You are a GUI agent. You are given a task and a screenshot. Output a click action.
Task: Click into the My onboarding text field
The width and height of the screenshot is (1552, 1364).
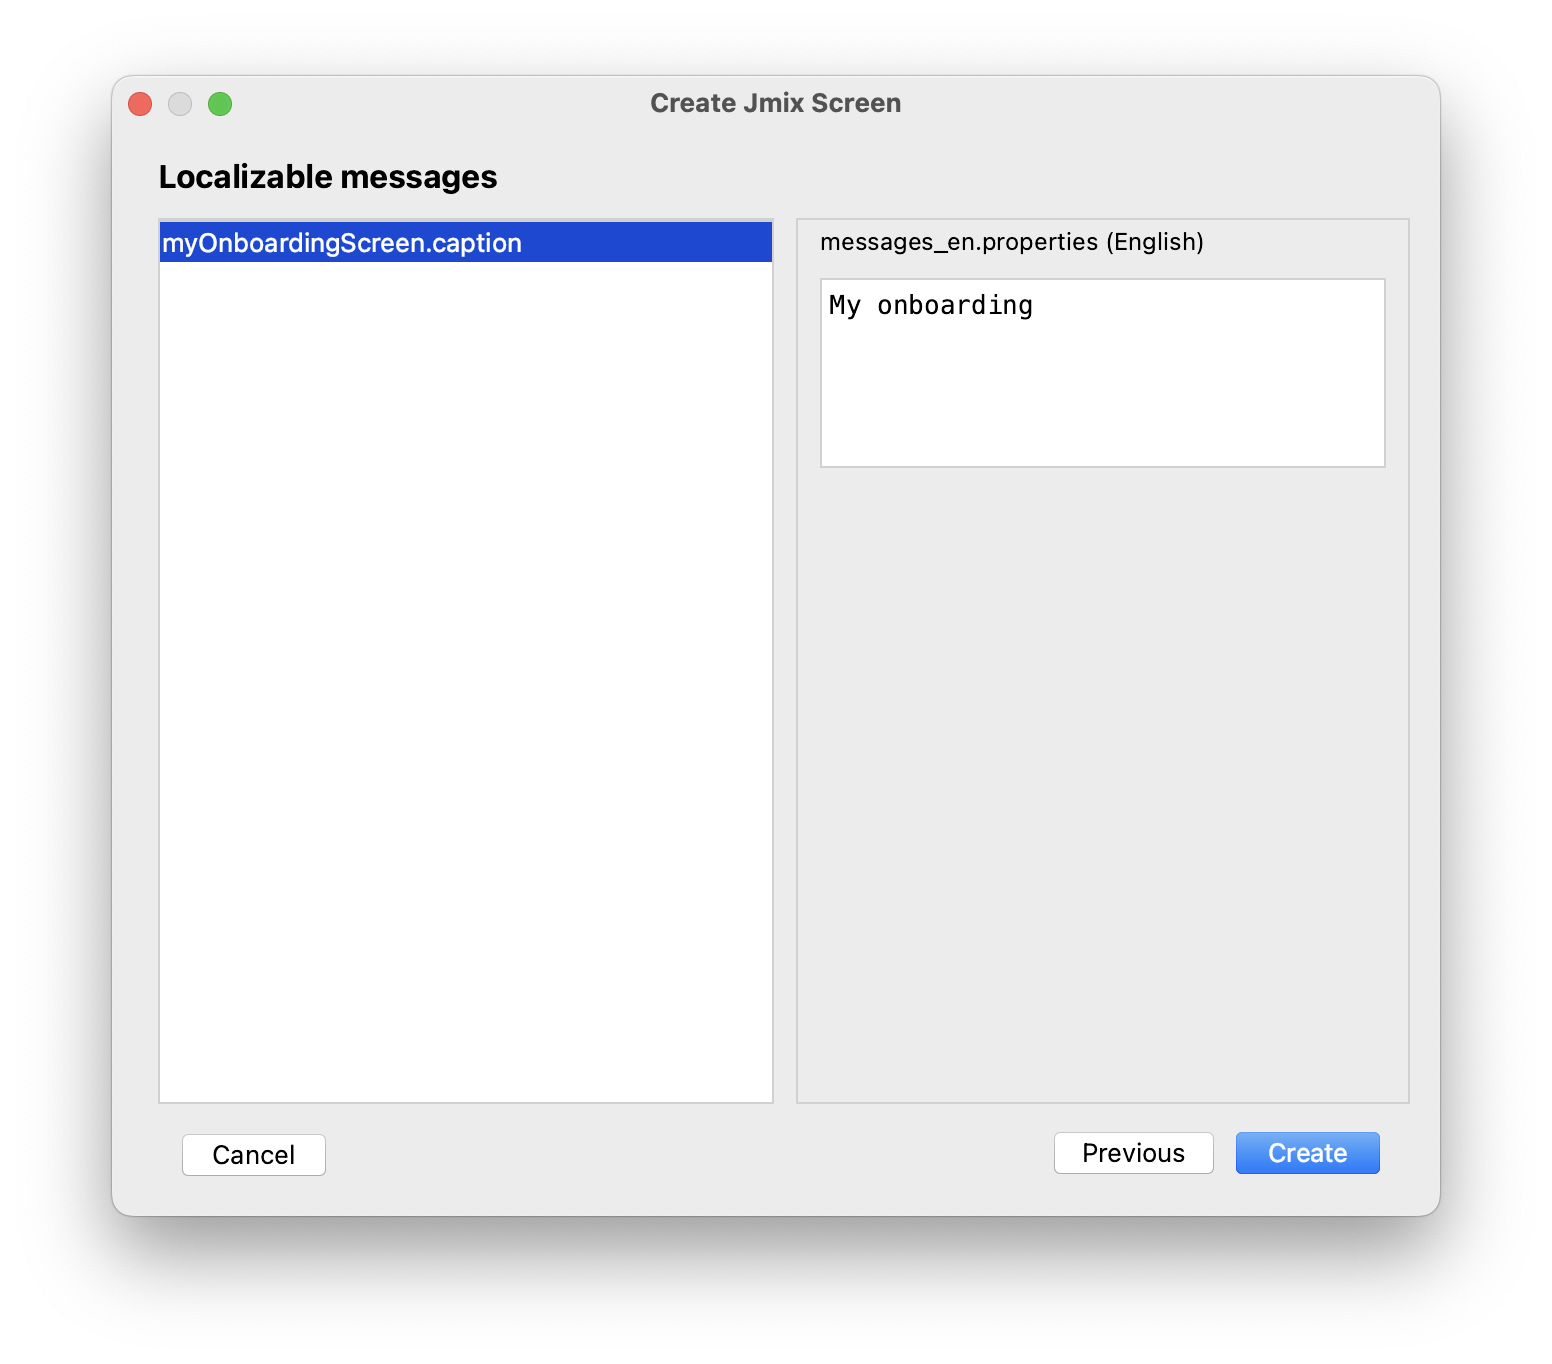point(1102,373)
